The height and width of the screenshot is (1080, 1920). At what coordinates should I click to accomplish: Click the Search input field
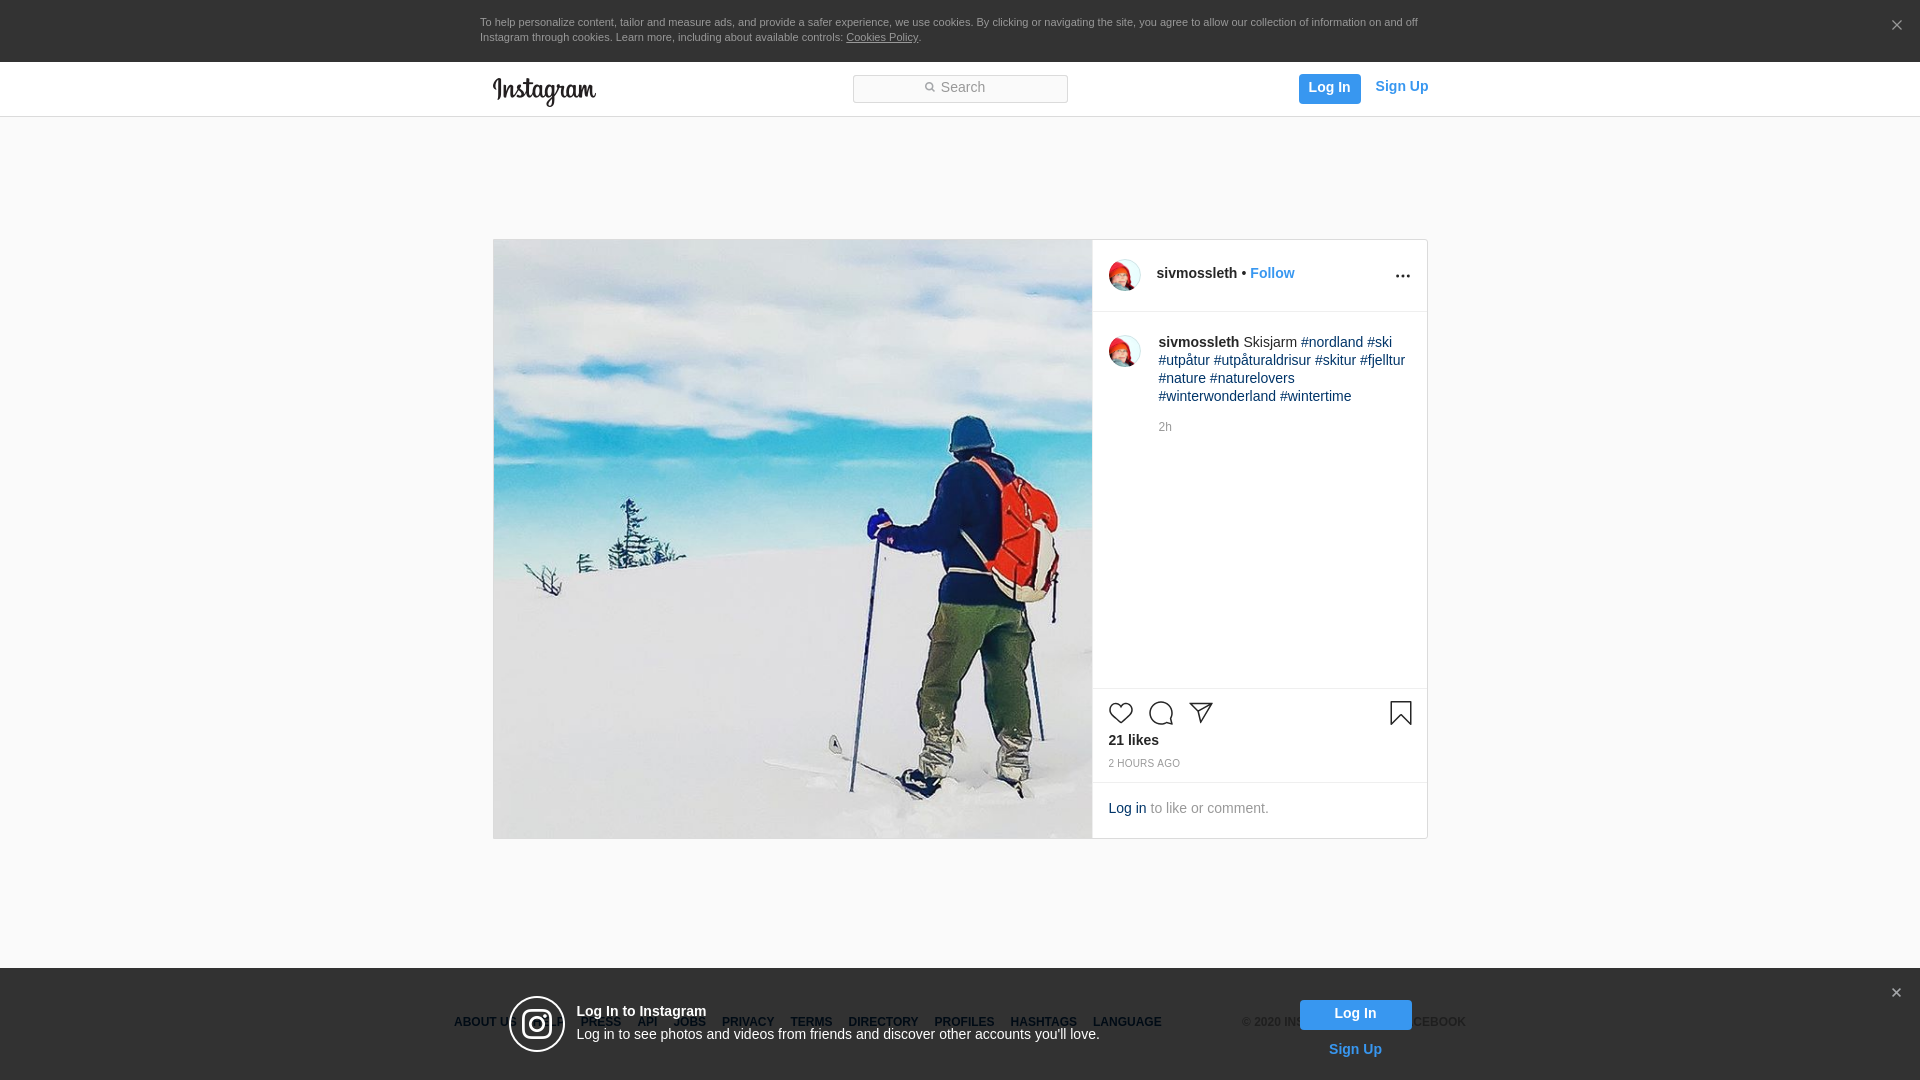click(x=960, y=89)
